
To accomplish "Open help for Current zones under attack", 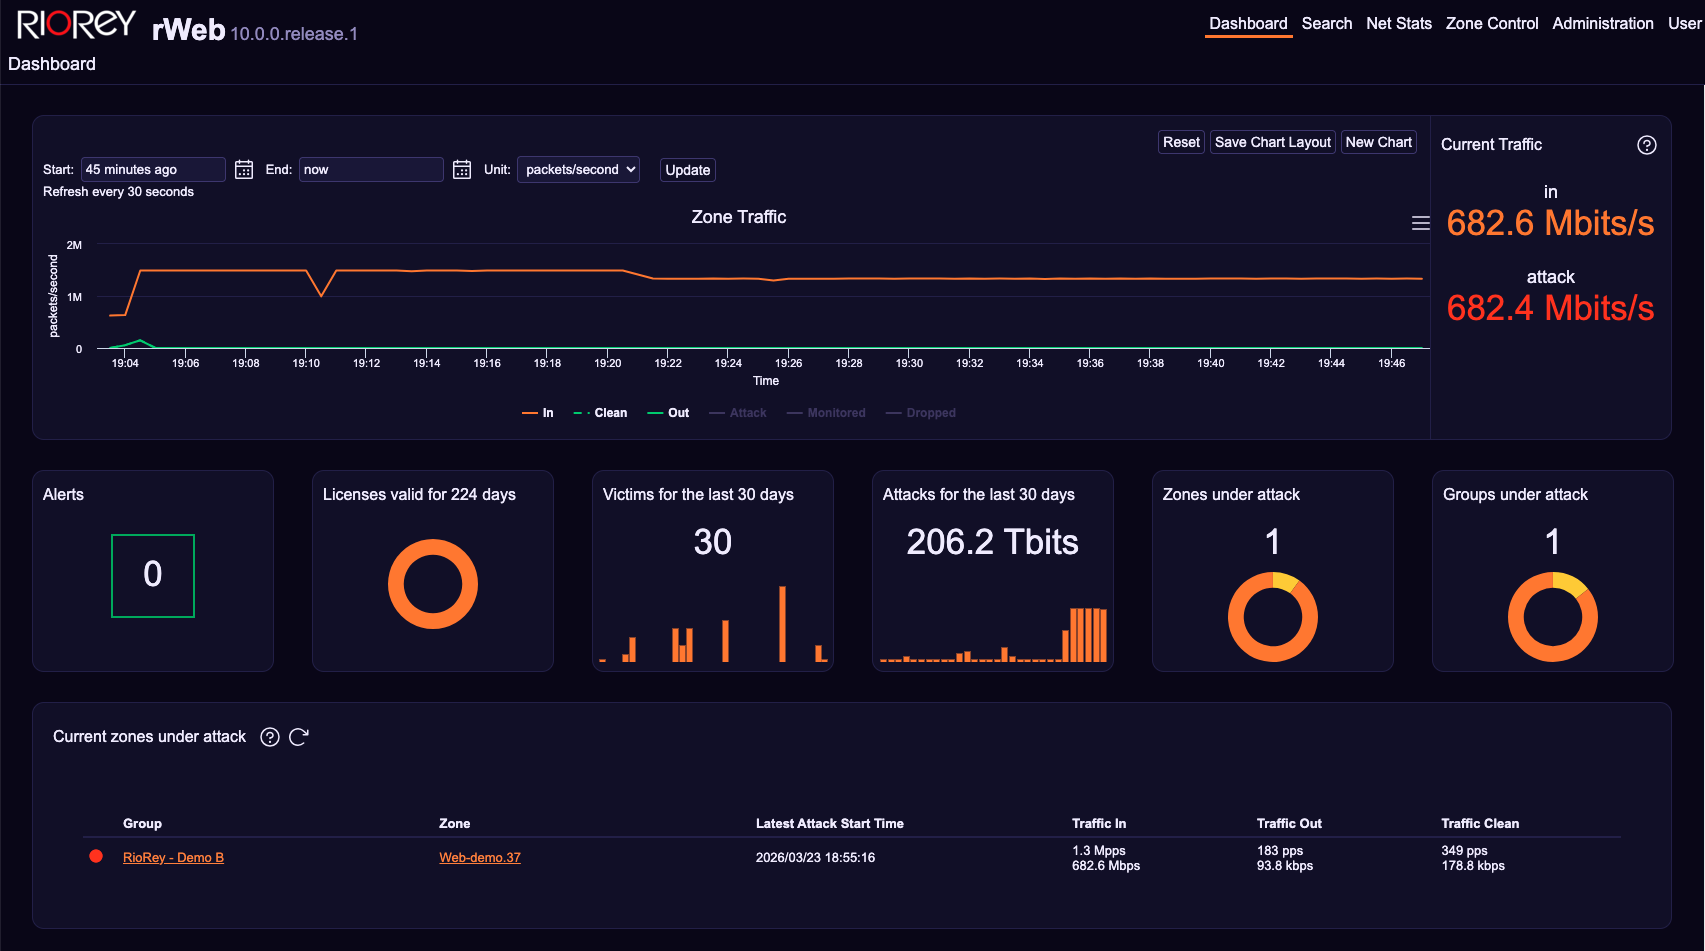I will [269, 737].
